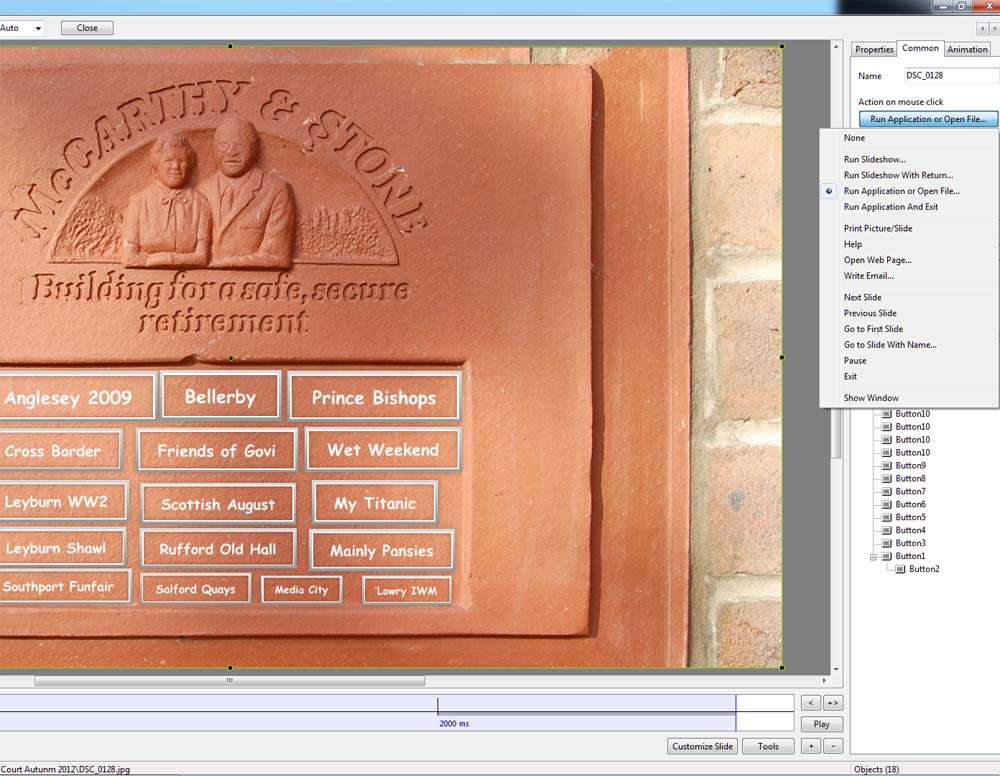Collapse the Button1 tree node
Screen dimensions: 1000x776
click(x=873, y=557)
